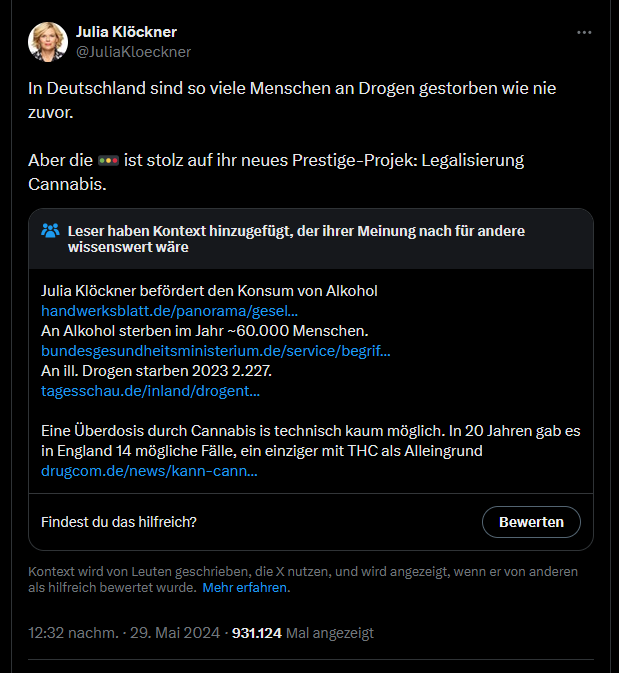Visit the drugcom.de cannabis news link
The height and width of the screenshot is (673, 619).
(149, 471)
